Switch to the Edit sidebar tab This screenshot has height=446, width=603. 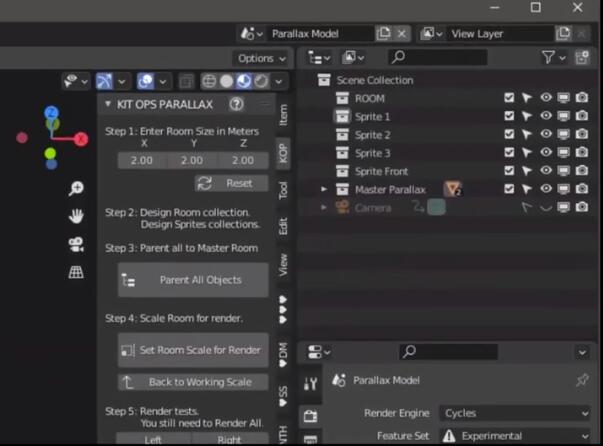tap(283, 226)
